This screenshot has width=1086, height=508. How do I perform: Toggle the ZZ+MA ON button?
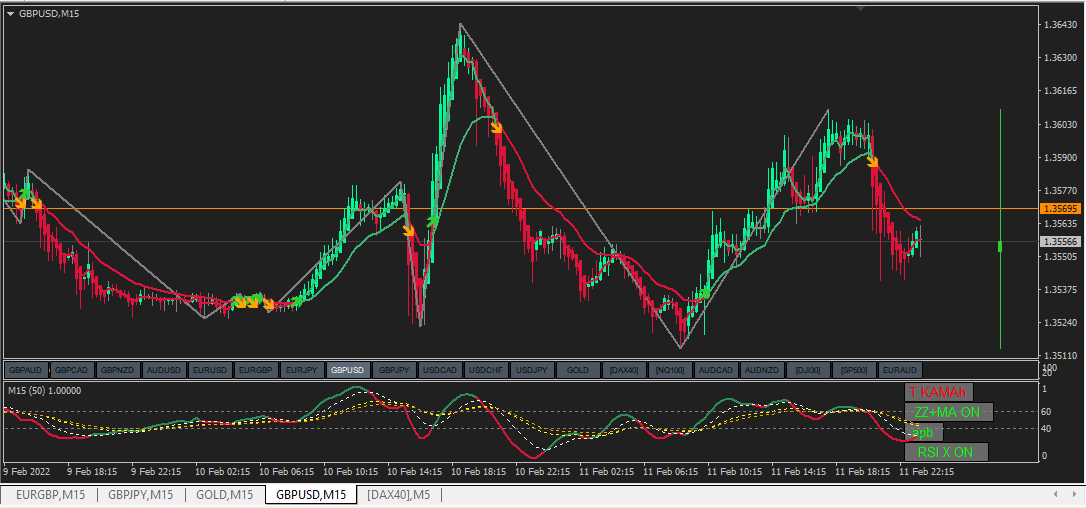tap(949, 412)
